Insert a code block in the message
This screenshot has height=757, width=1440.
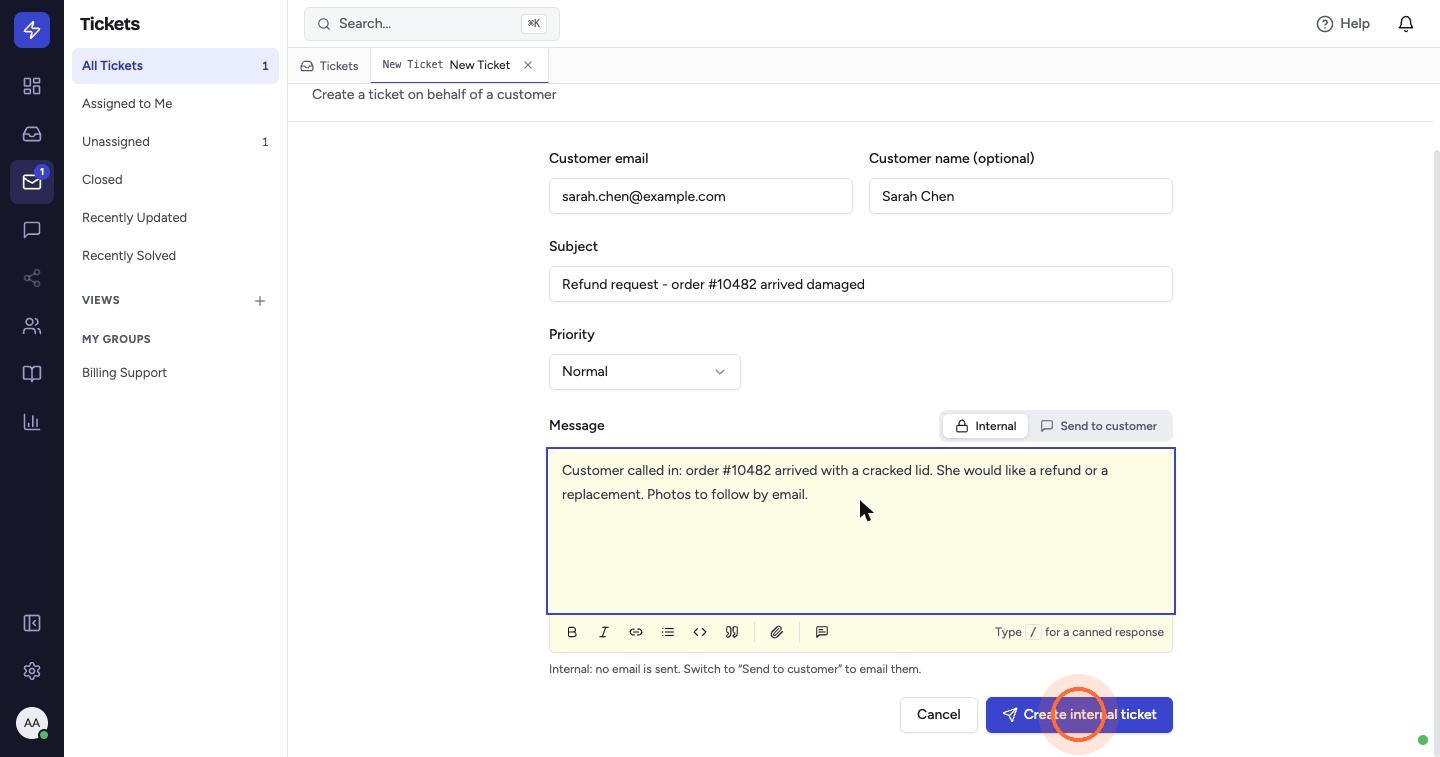click(700, 632)
